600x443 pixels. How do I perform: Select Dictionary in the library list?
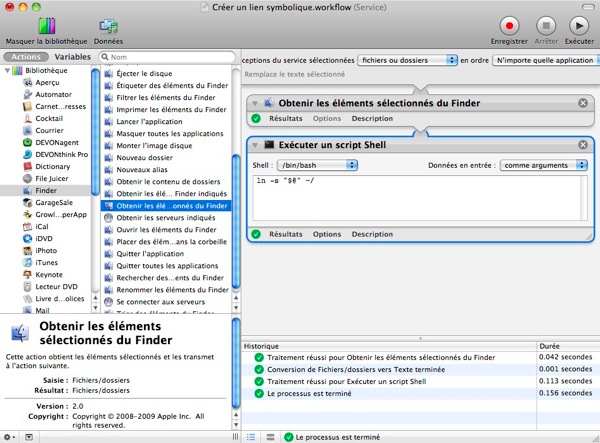[52, 166]
